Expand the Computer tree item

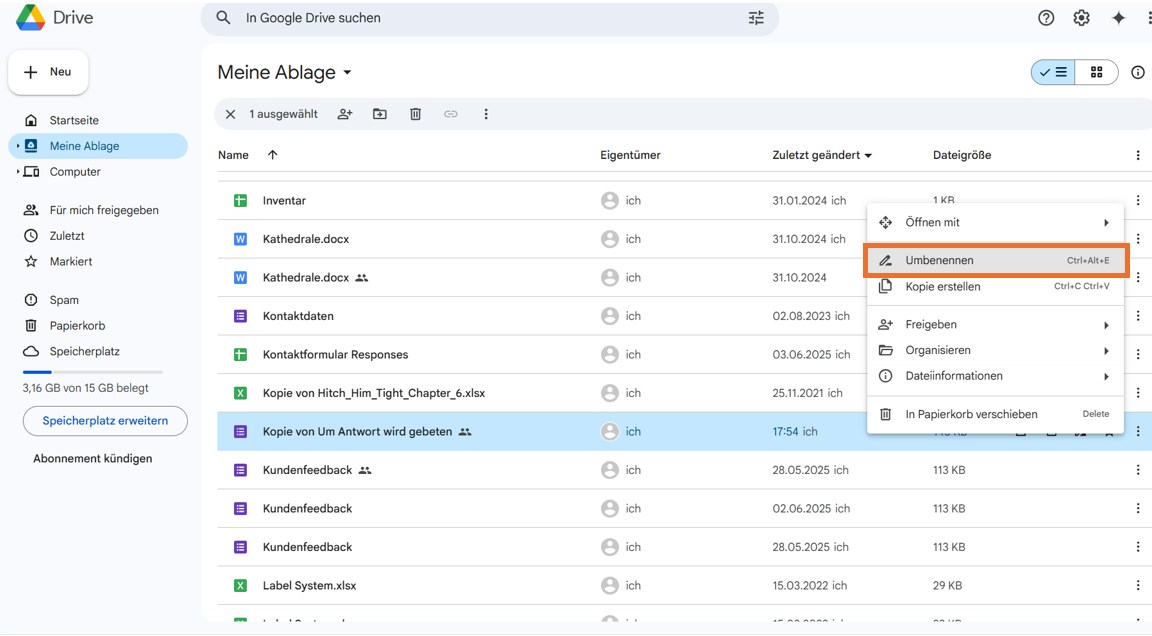tap(18, 172)
